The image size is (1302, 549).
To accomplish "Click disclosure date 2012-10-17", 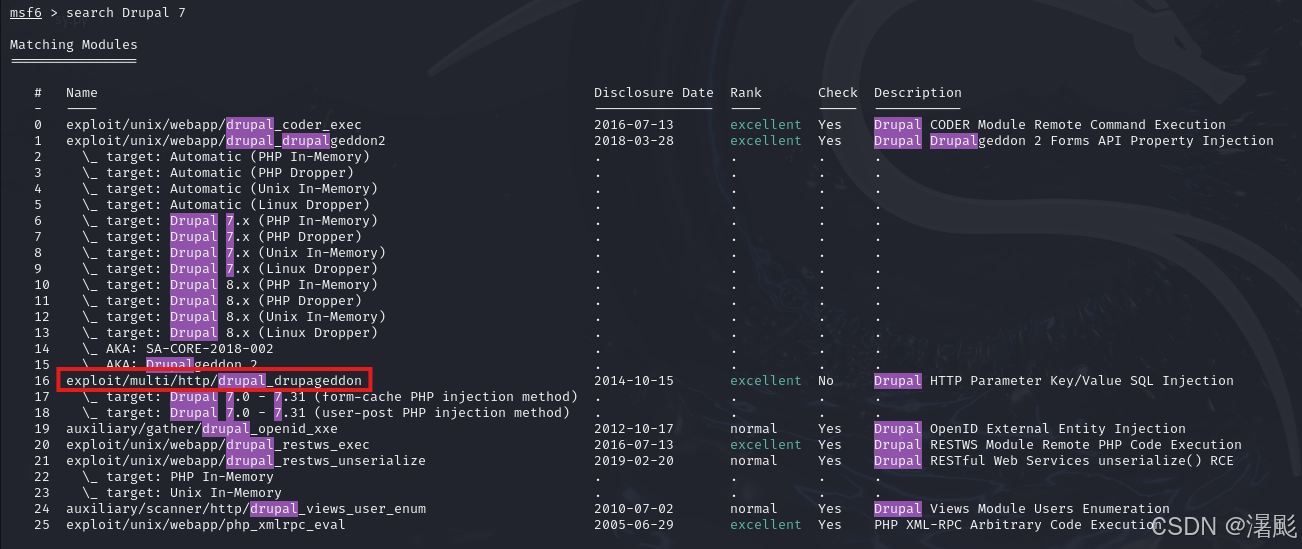I will (634, 429).
